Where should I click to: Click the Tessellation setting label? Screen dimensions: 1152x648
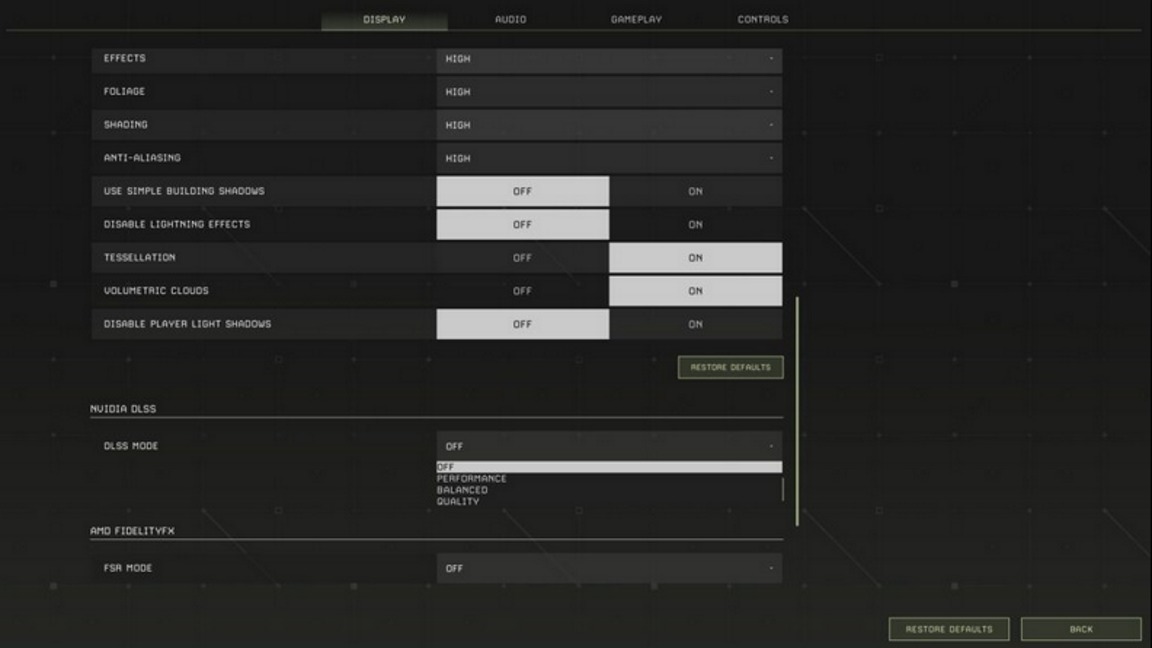(x=140, y=258)
